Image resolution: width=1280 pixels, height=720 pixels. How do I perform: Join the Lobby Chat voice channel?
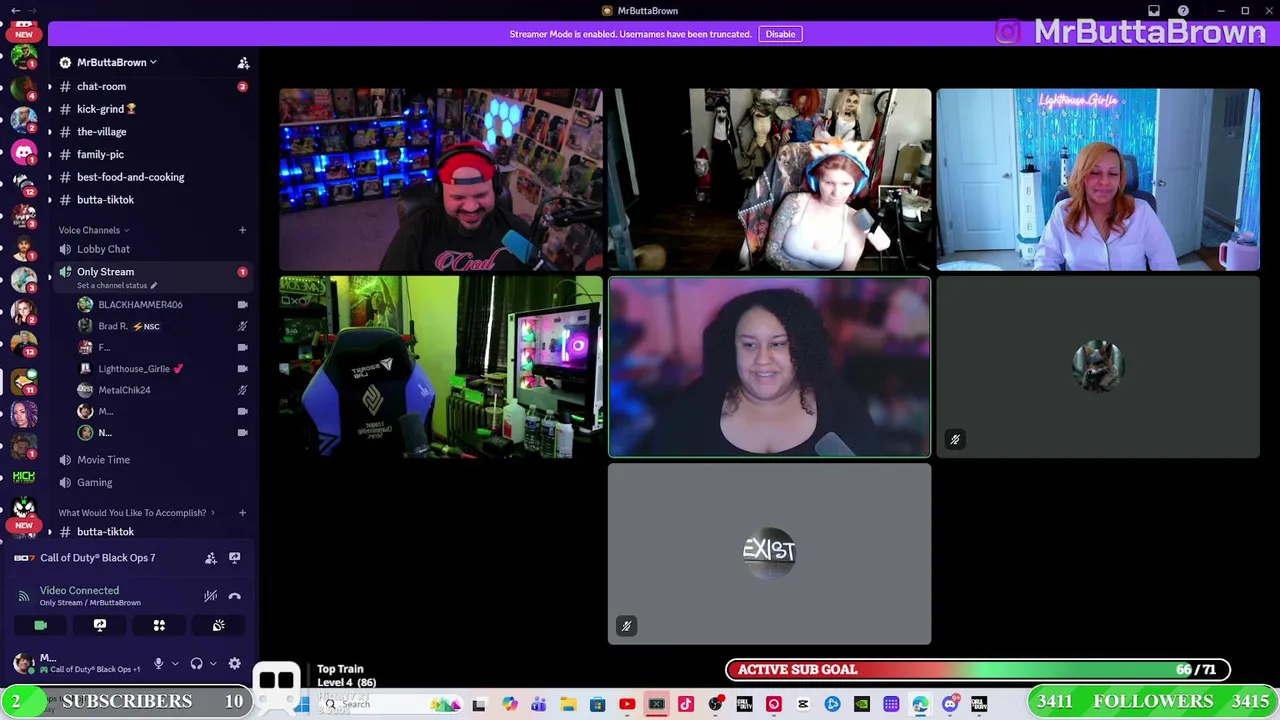[152, 249]
